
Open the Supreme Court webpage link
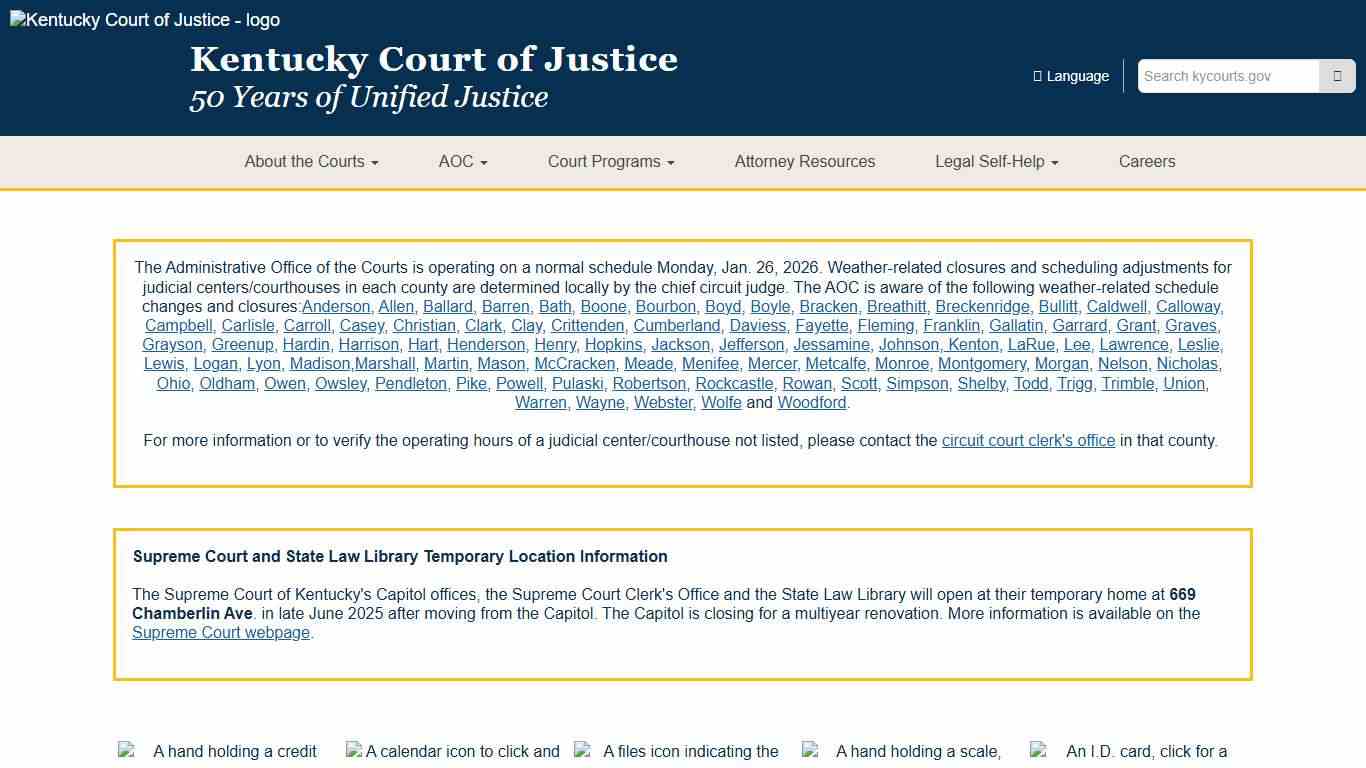[x=221, y=632]
